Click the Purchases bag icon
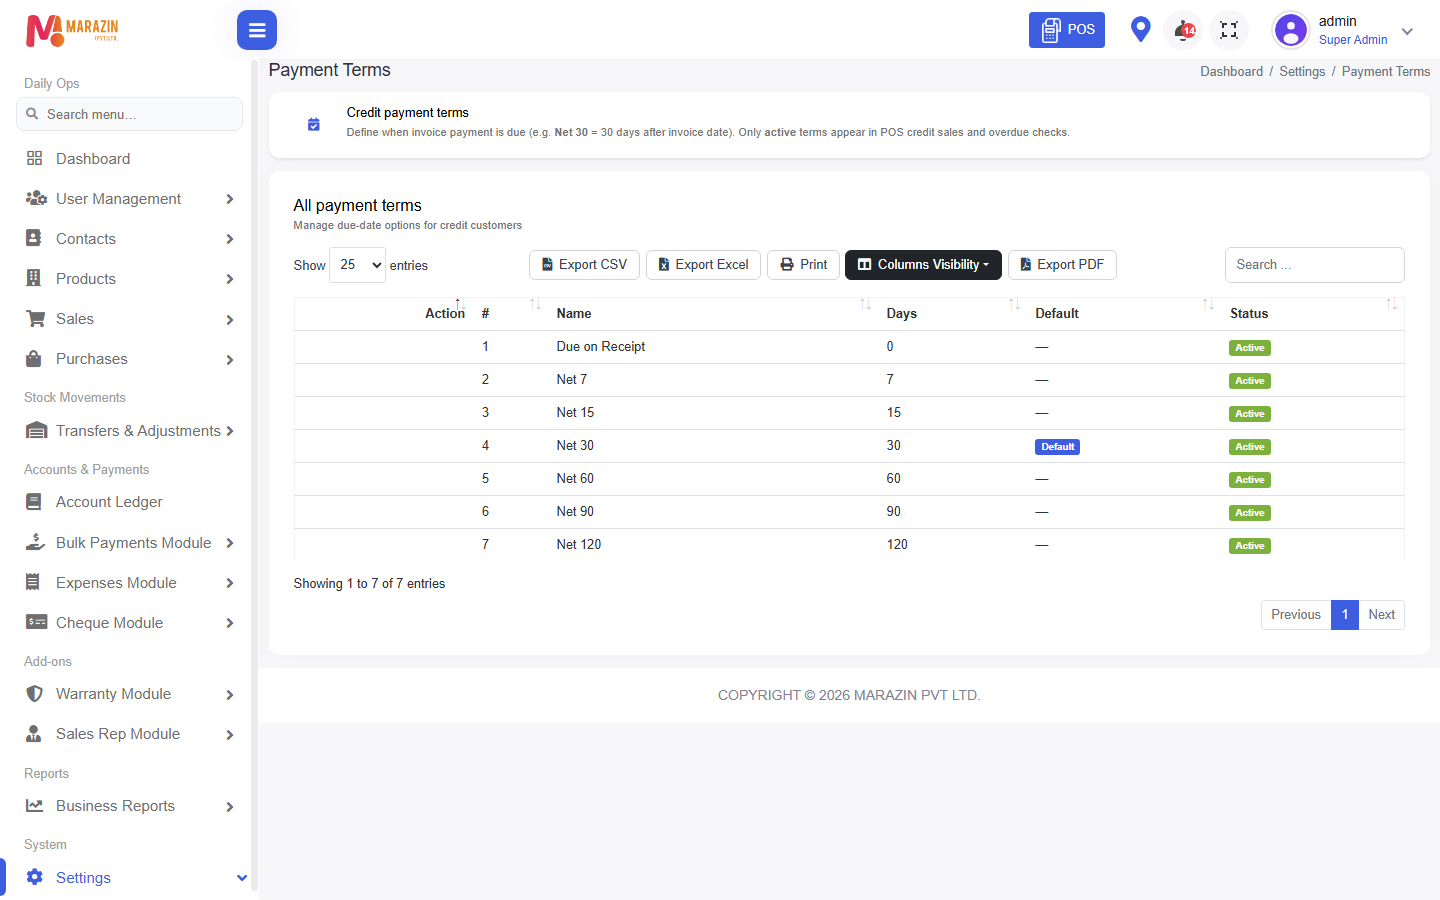The width and height of the screenshot is (1440, 900). [x=34, y=359]
